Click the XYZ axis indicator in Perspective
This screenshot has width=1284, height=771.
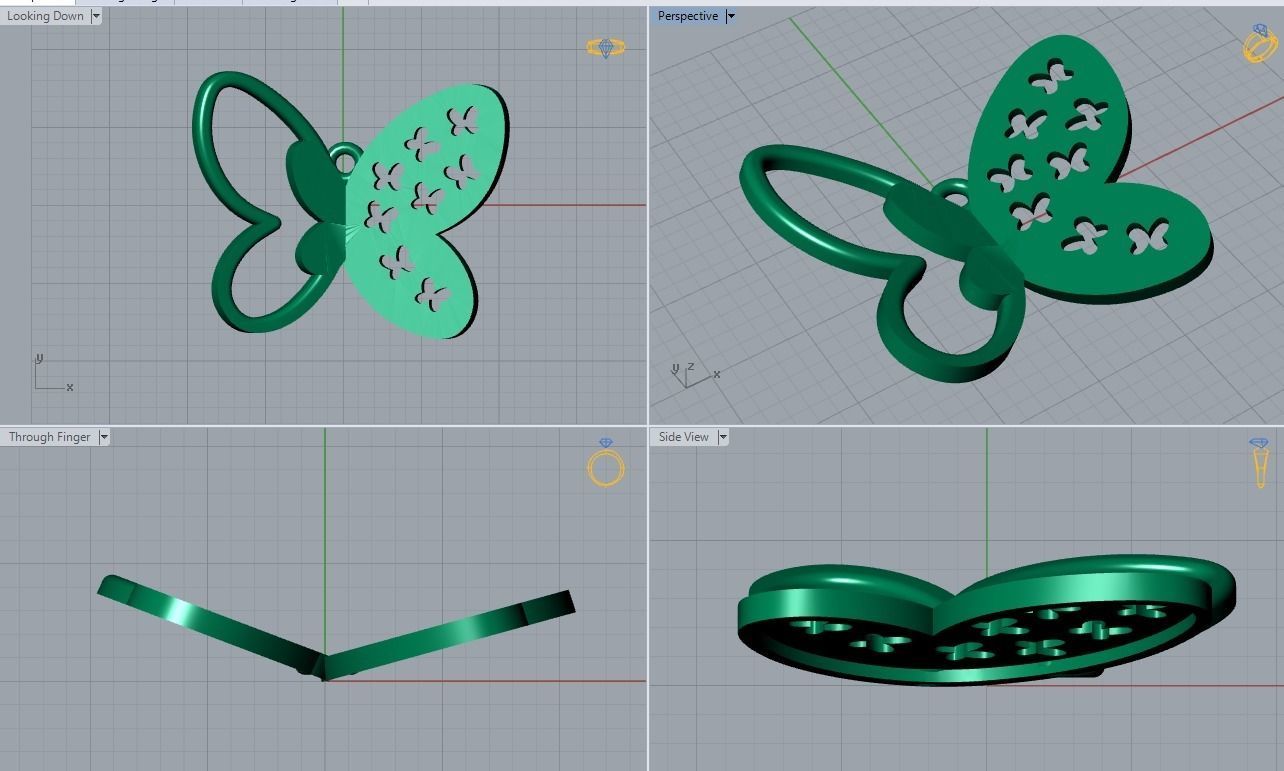(695, 374)
